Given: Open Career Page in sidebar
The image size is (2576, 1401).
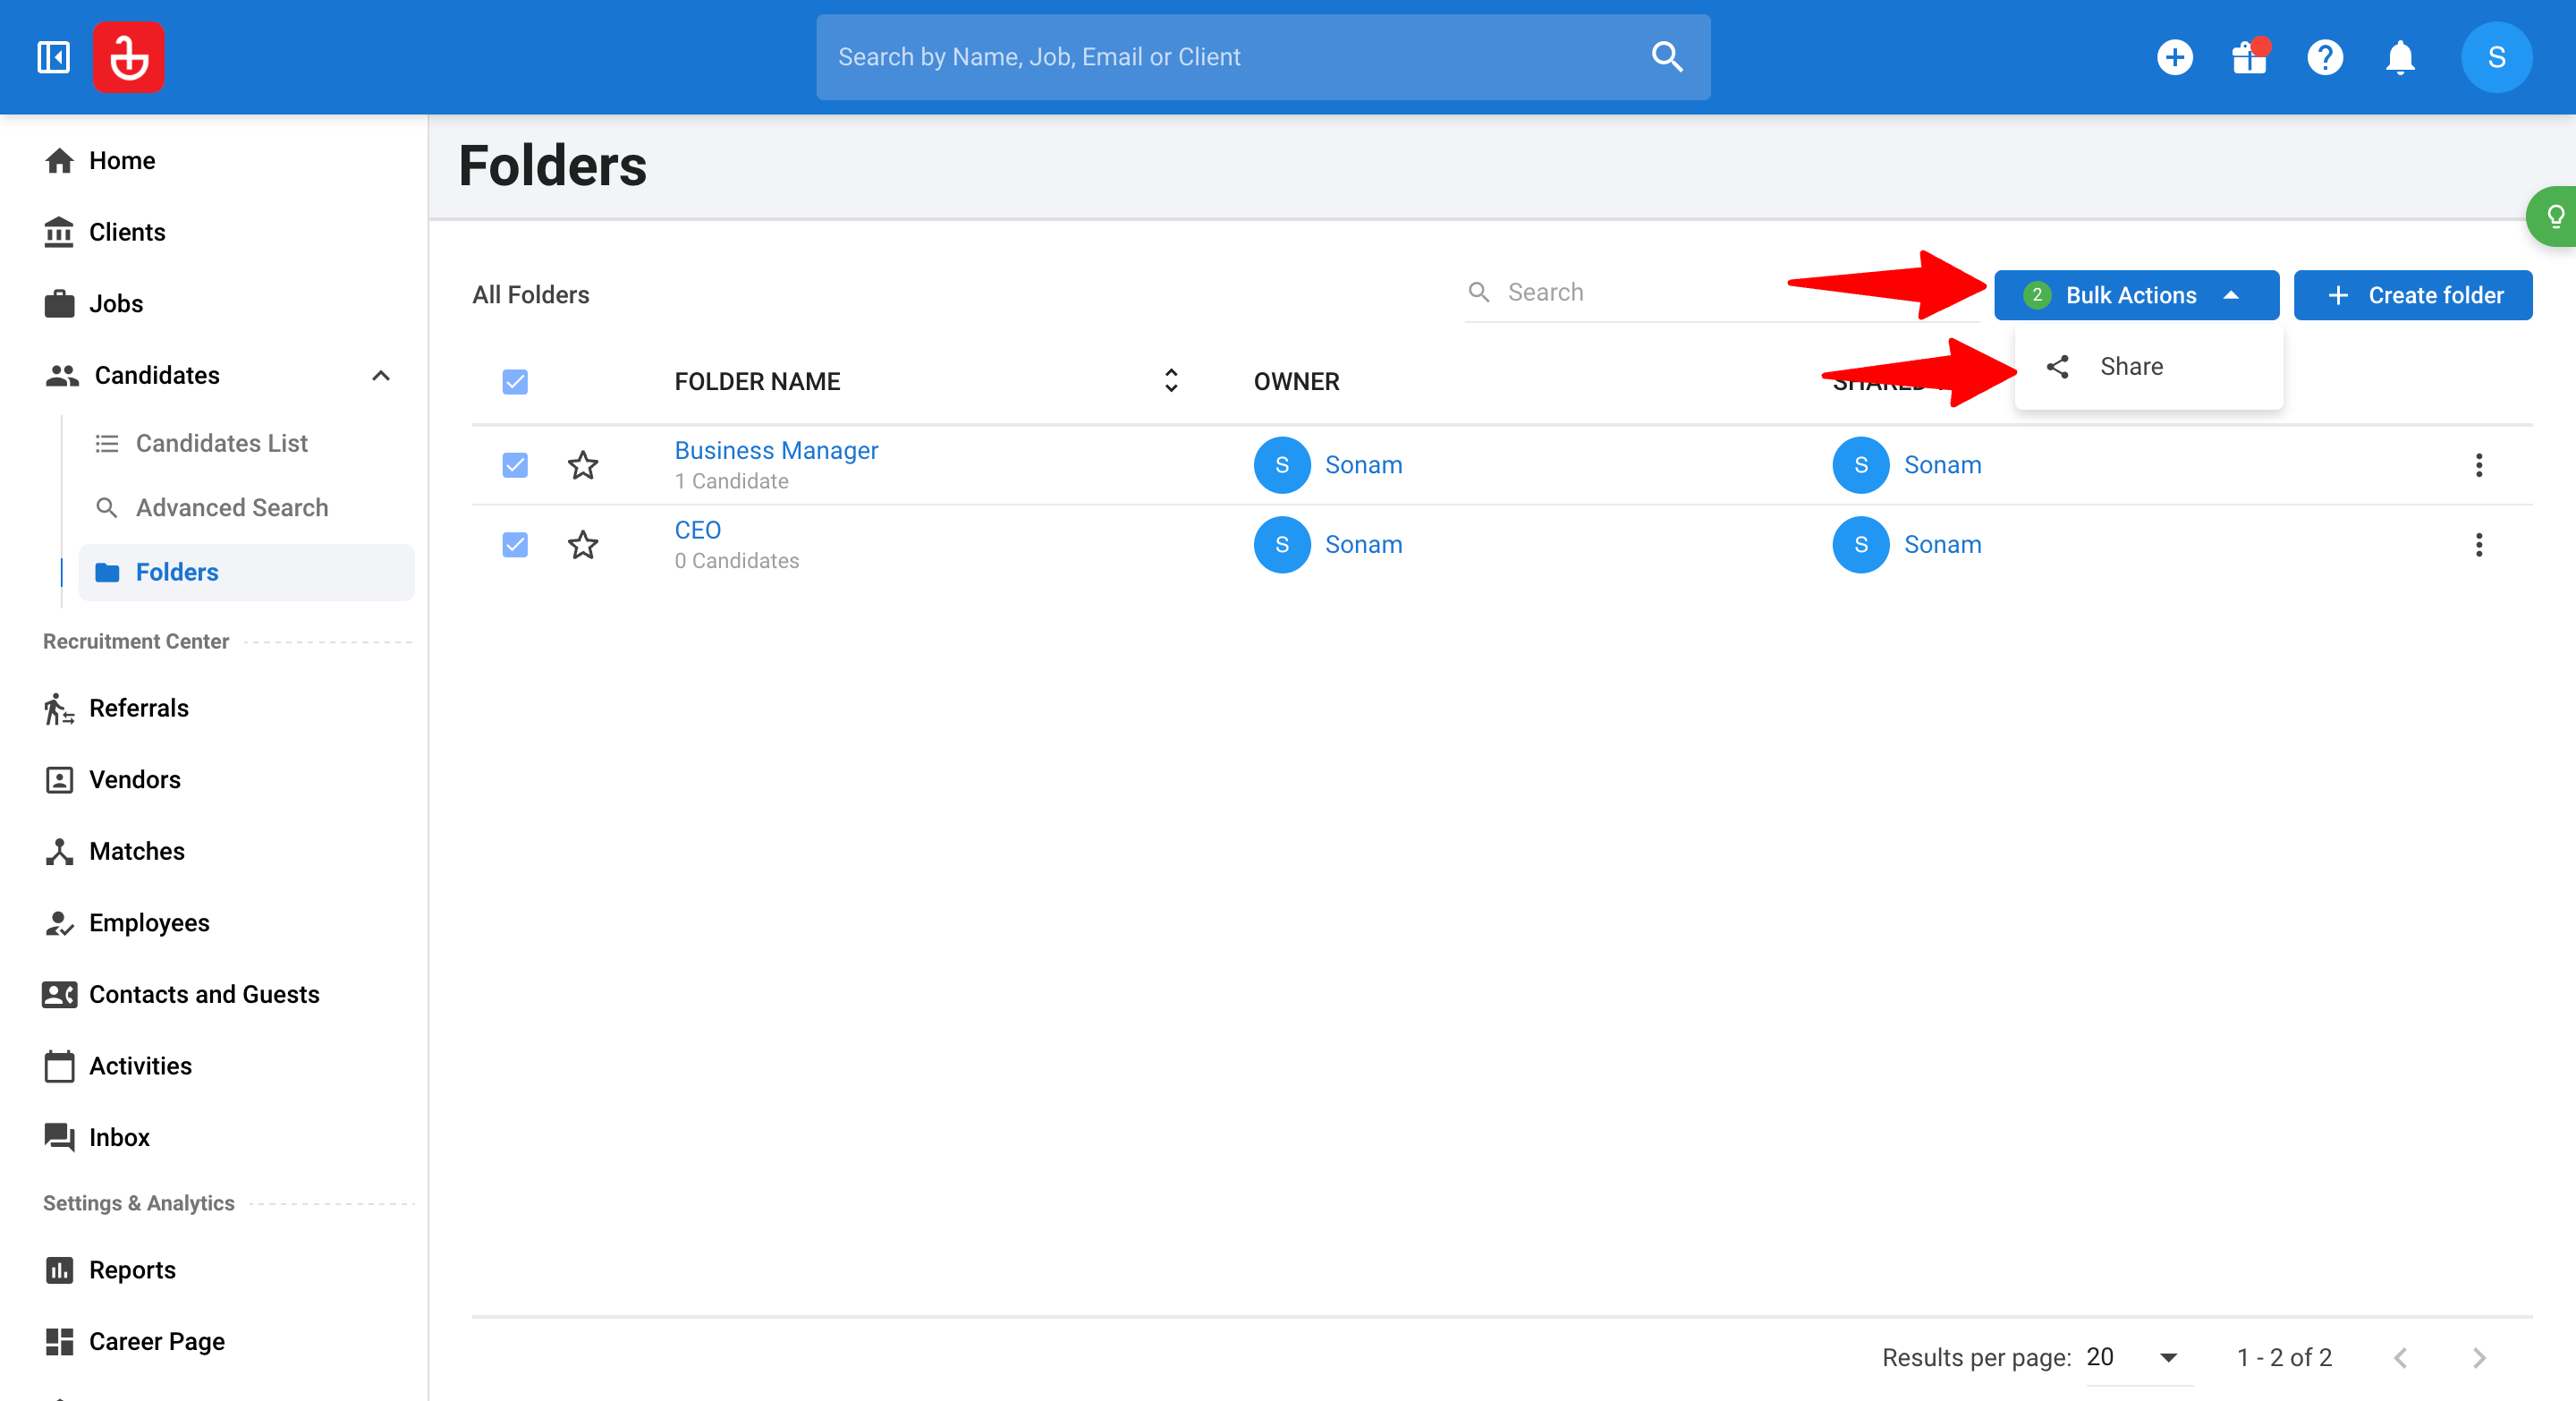Looking at the screenshot, I should (156, 1342).
